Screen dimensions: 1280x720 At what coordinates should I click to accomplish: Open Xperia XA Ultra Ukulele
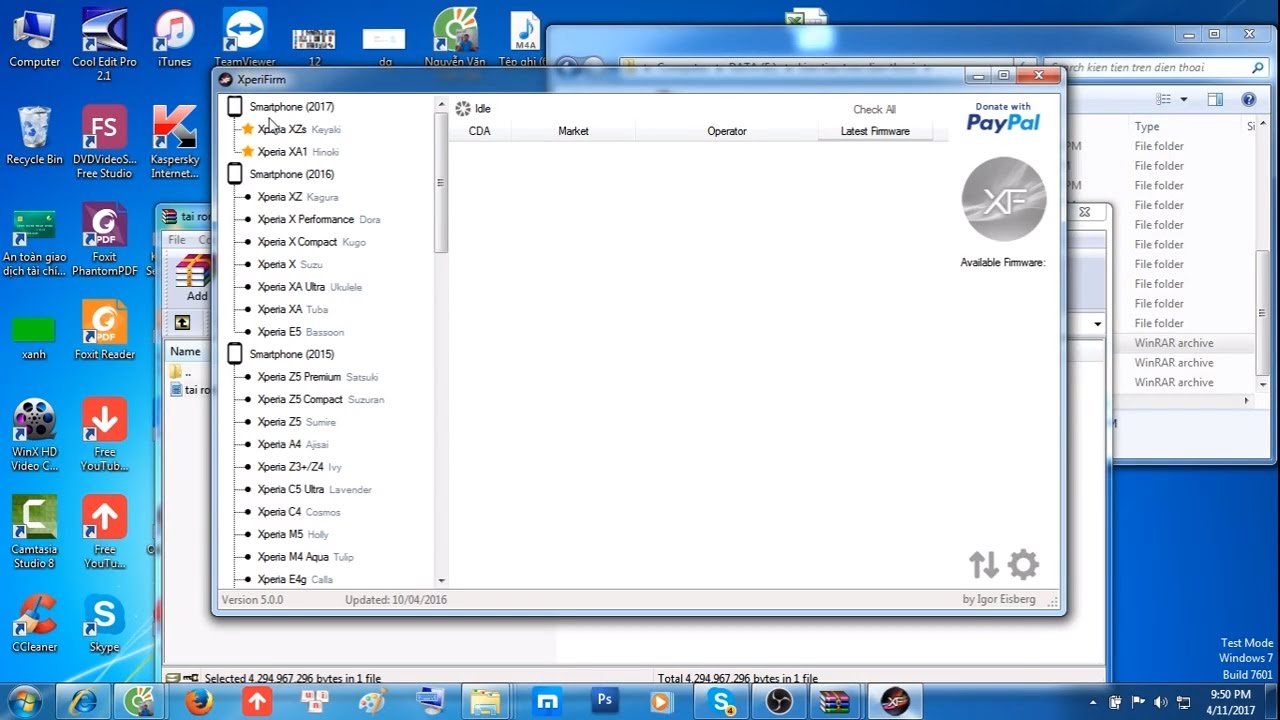tap(309, 287)
